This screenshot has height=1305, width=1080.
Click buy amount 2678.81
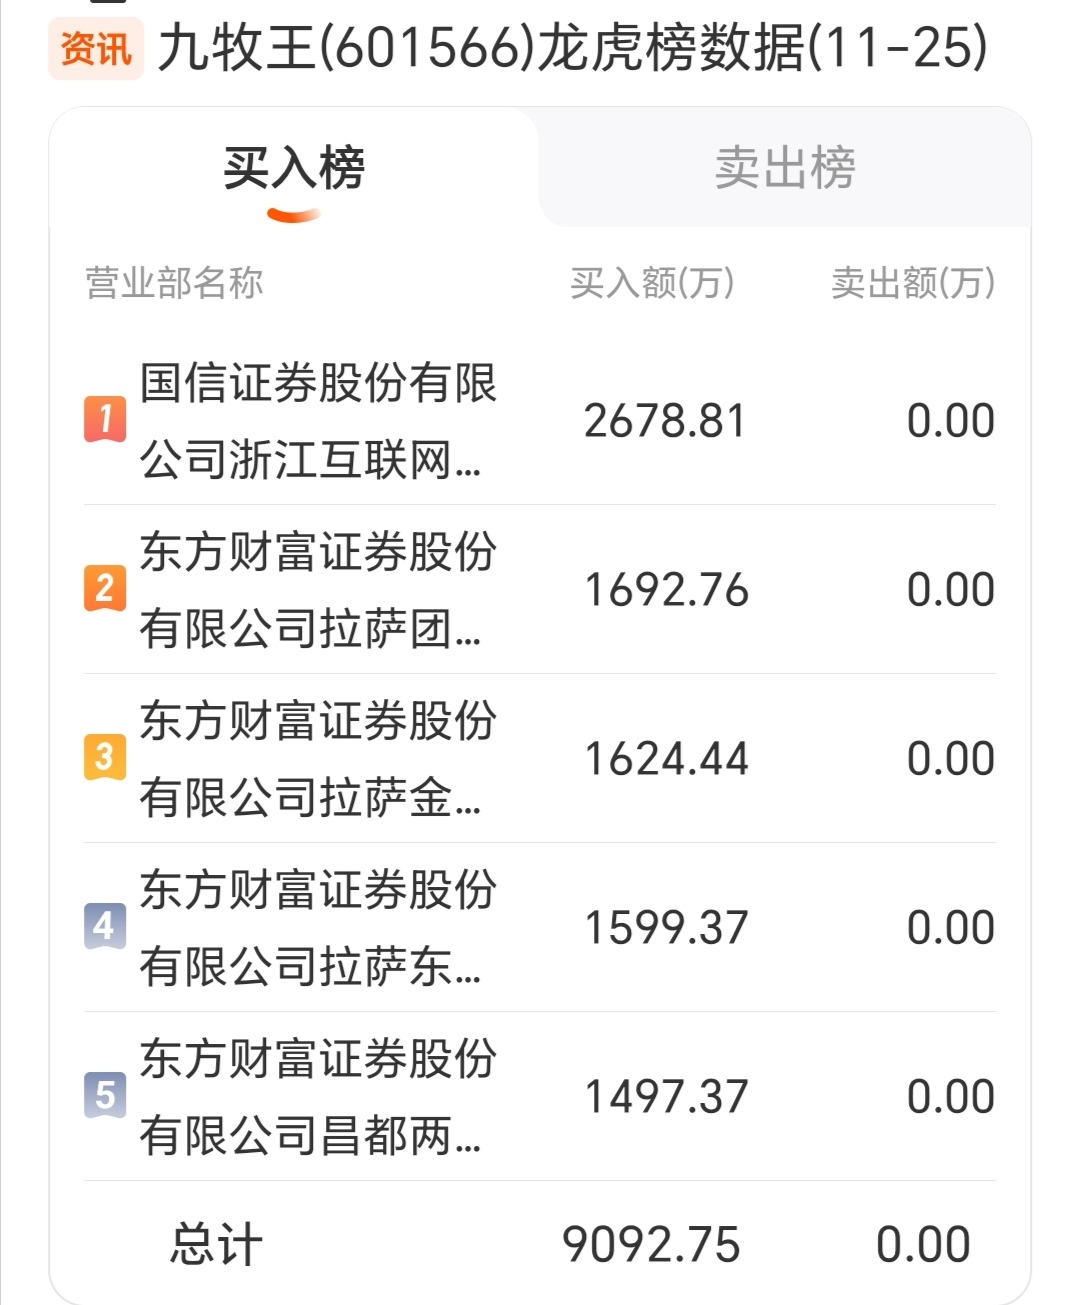(665, 421)
